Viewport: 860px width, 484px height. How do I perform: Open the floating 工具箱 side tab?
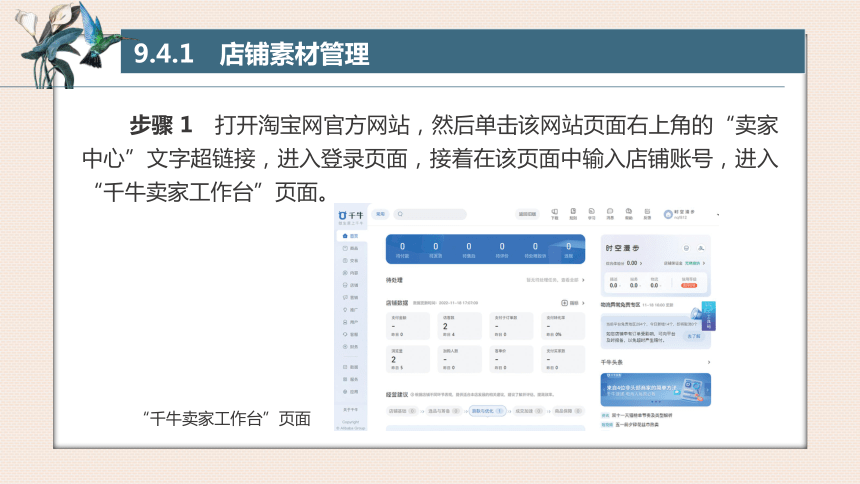coord(708,317)
